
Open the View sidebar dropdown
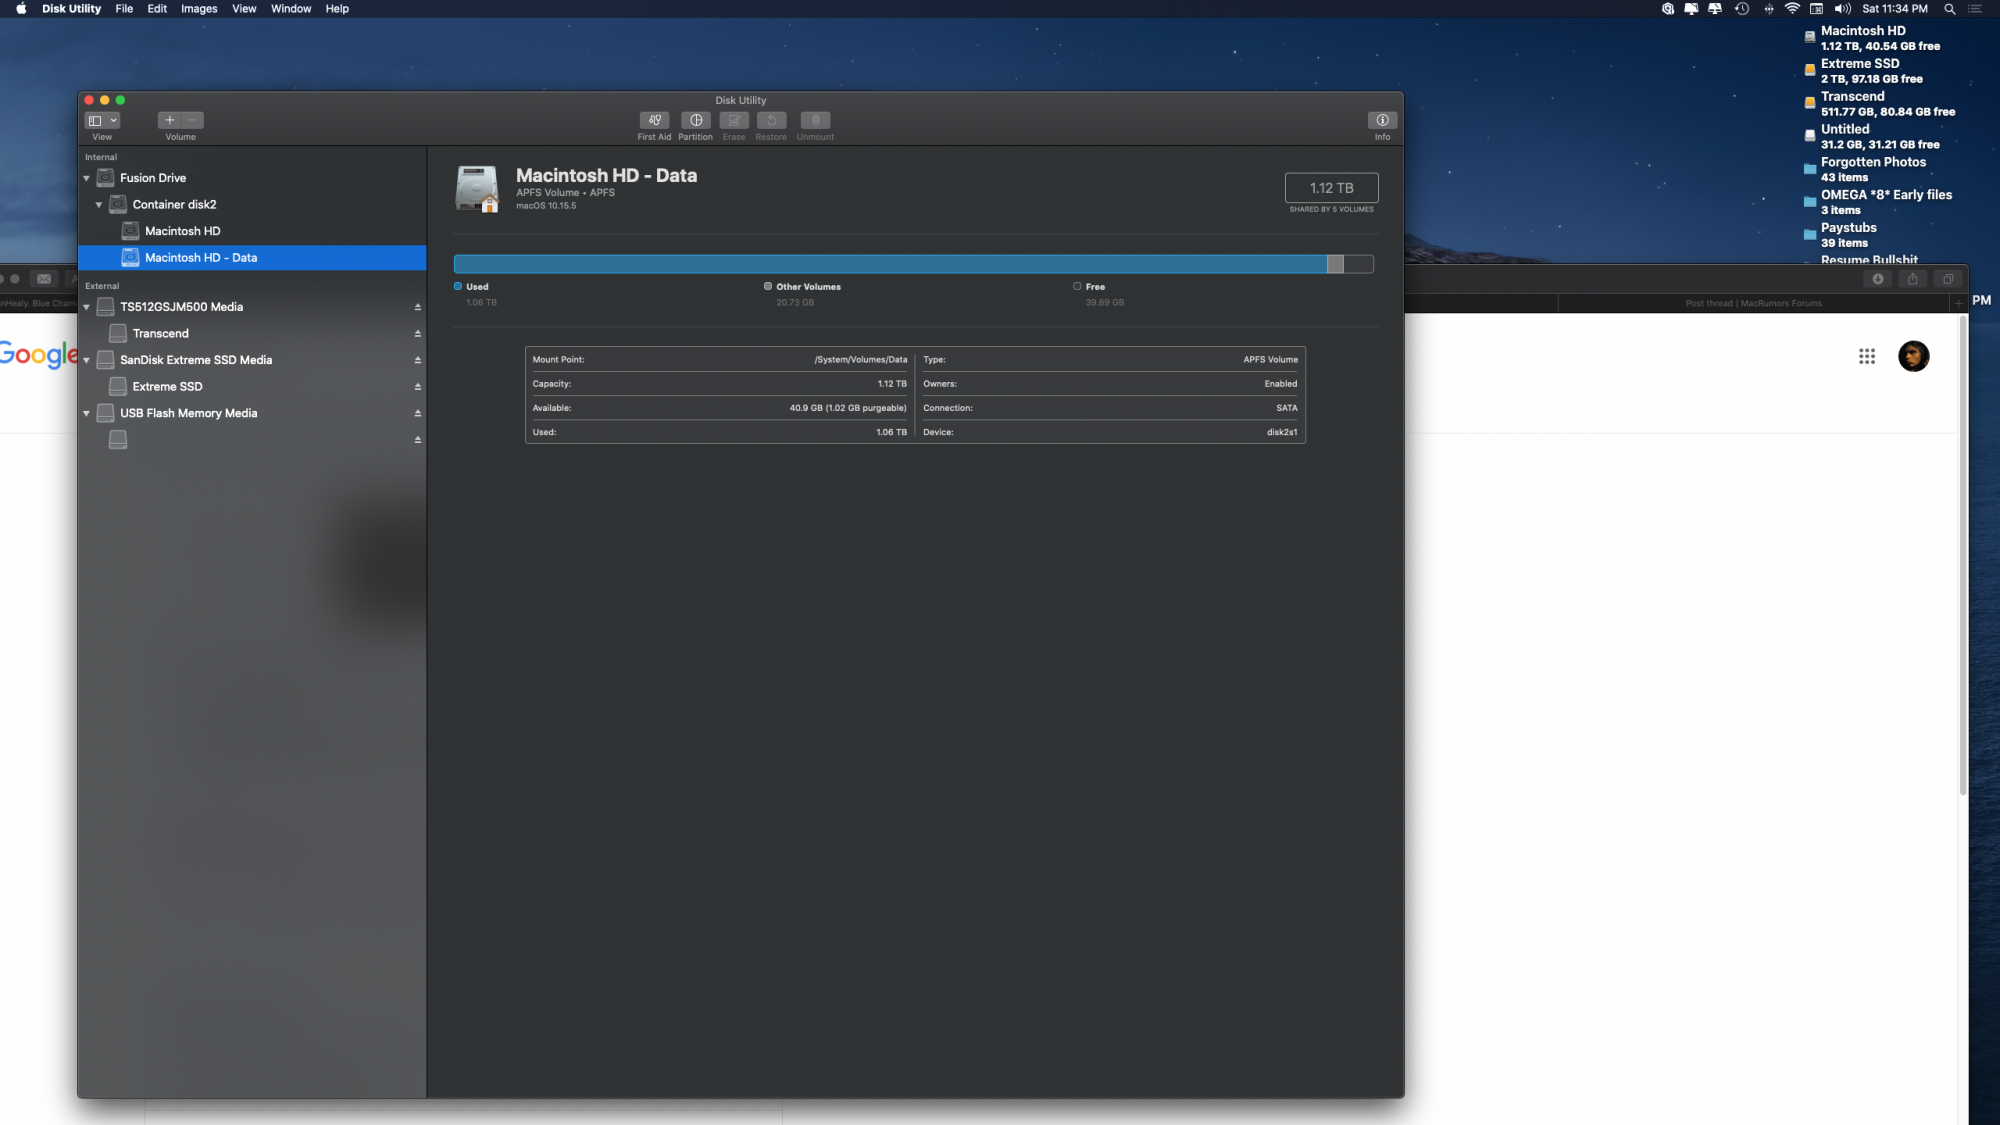102,120
